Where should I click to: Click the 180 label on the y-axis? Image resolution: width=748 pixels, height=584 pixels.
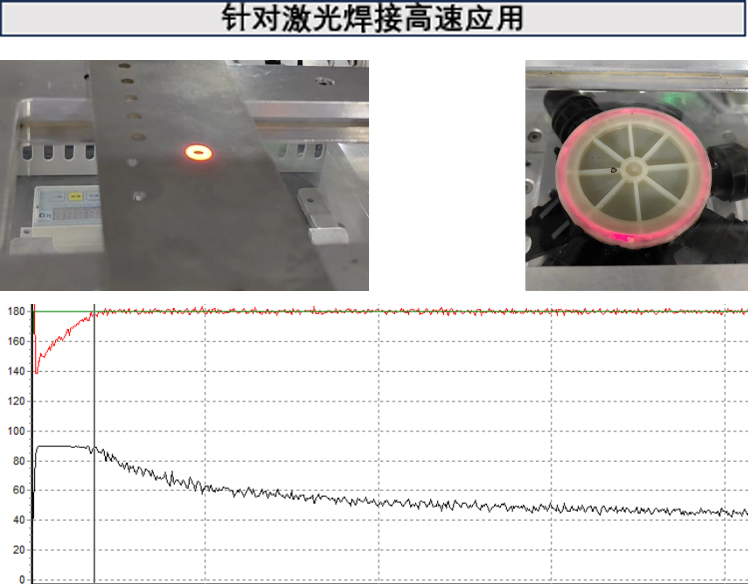click(x=15, y=312)
